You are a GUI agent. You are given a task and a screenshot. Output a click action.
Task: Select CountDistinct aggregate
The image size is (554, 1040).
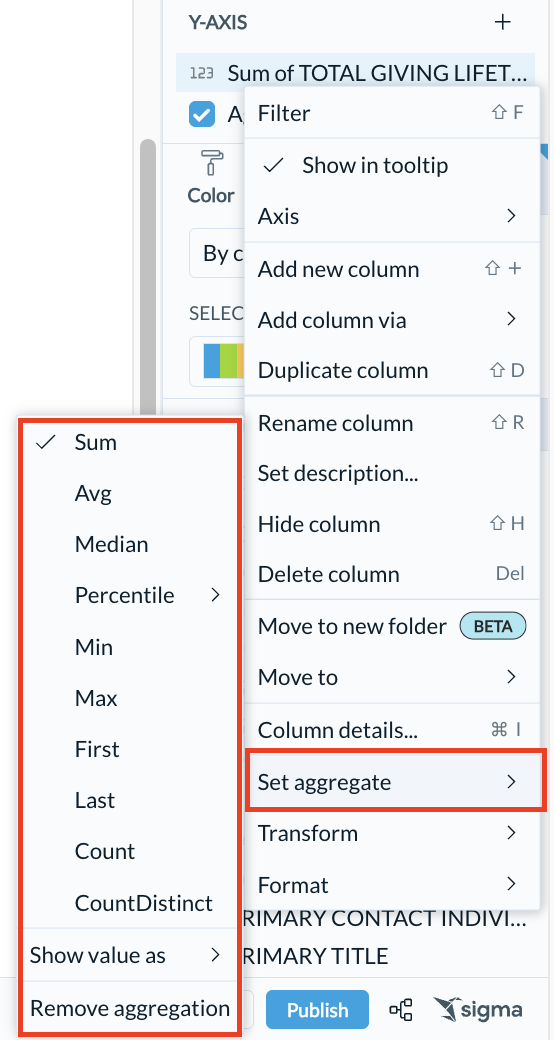click(x=129, y=903)
